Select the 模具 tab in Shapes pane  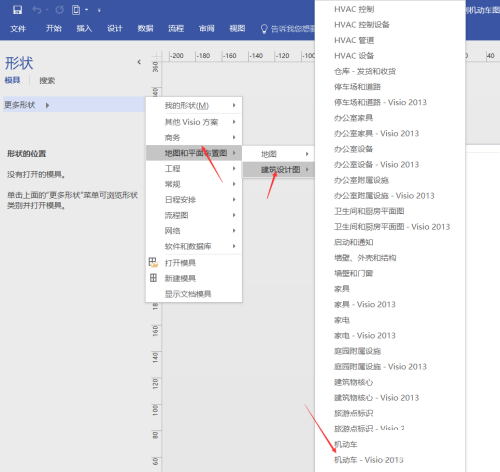click(x=12, y=80)
